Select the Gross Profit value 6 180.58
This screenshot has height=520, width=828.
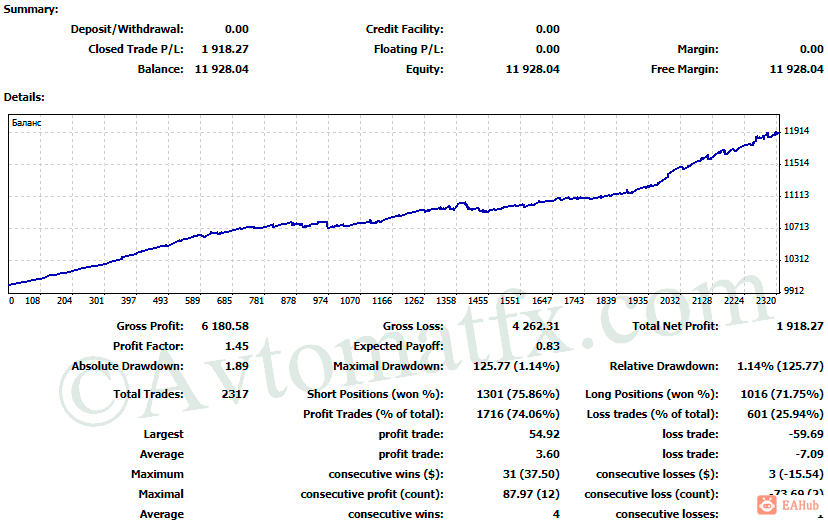tap(225, 326)
